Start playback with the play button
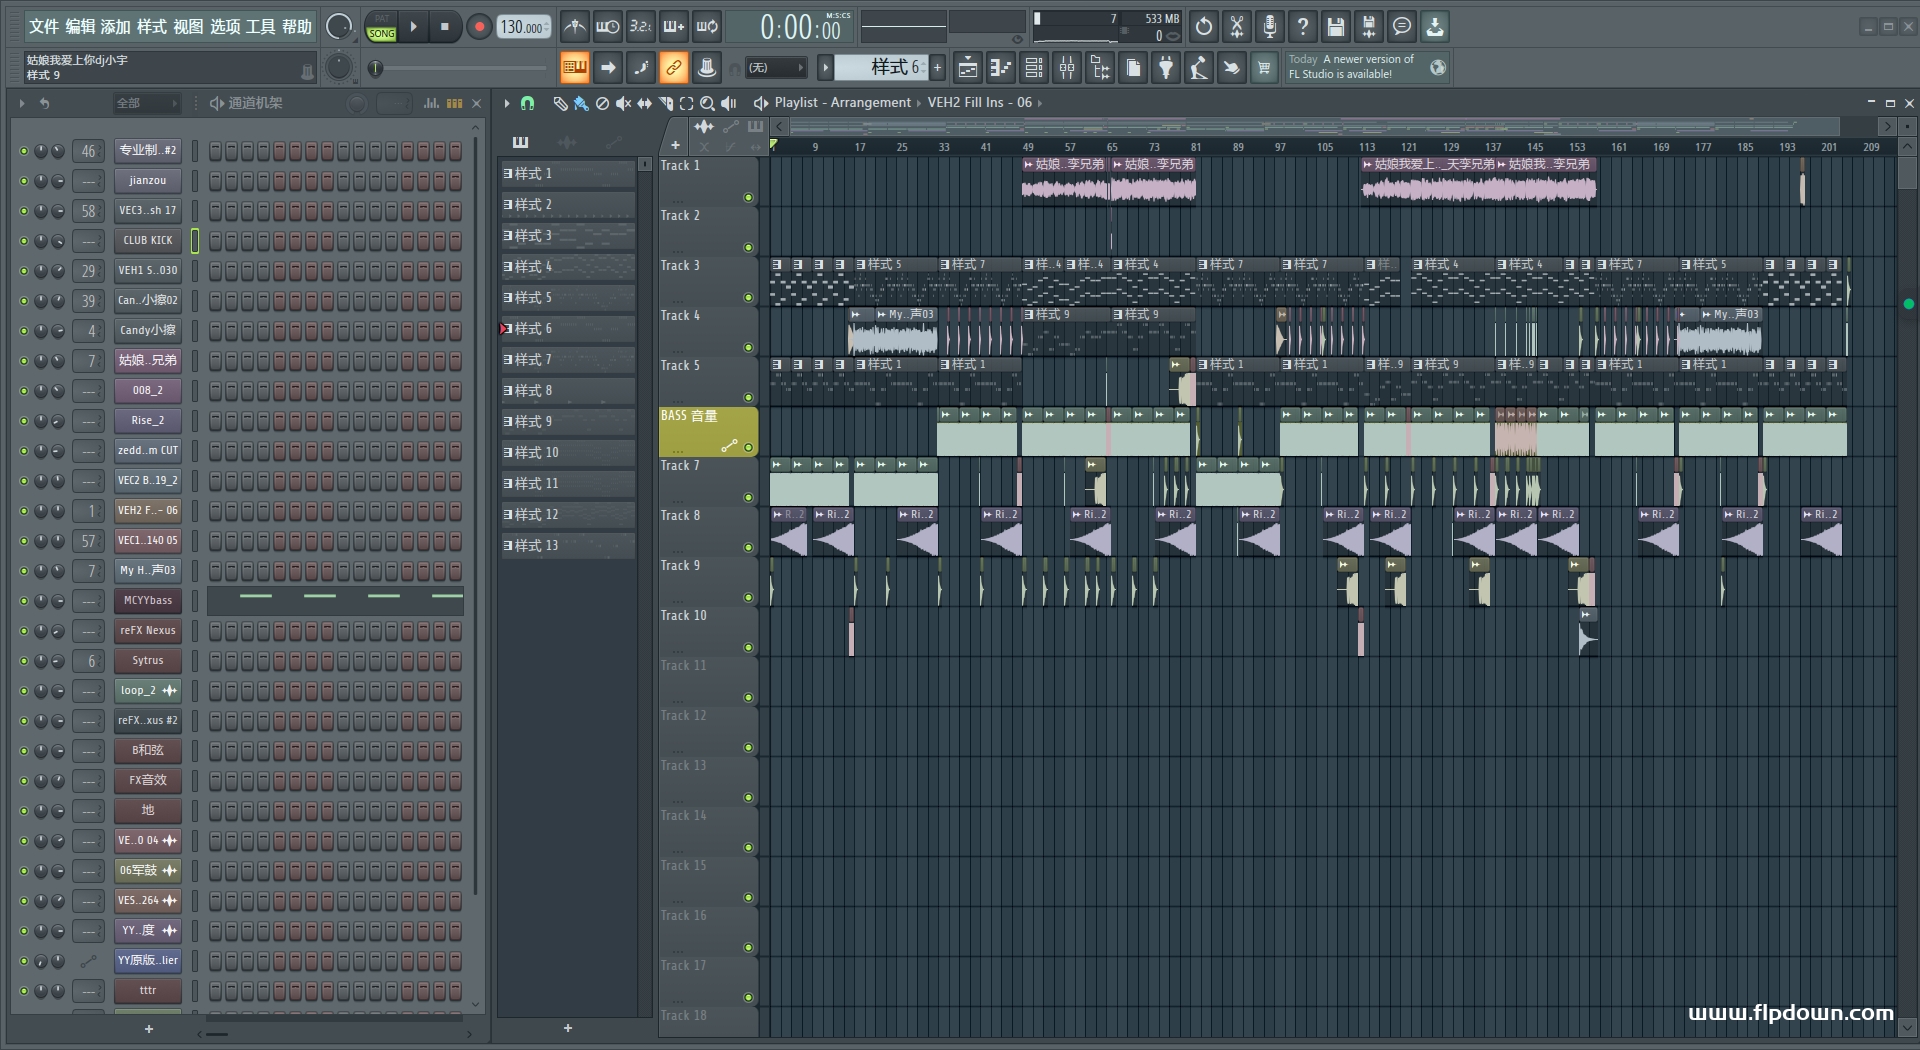1920x1050 pixels. [x=413, y=27]
